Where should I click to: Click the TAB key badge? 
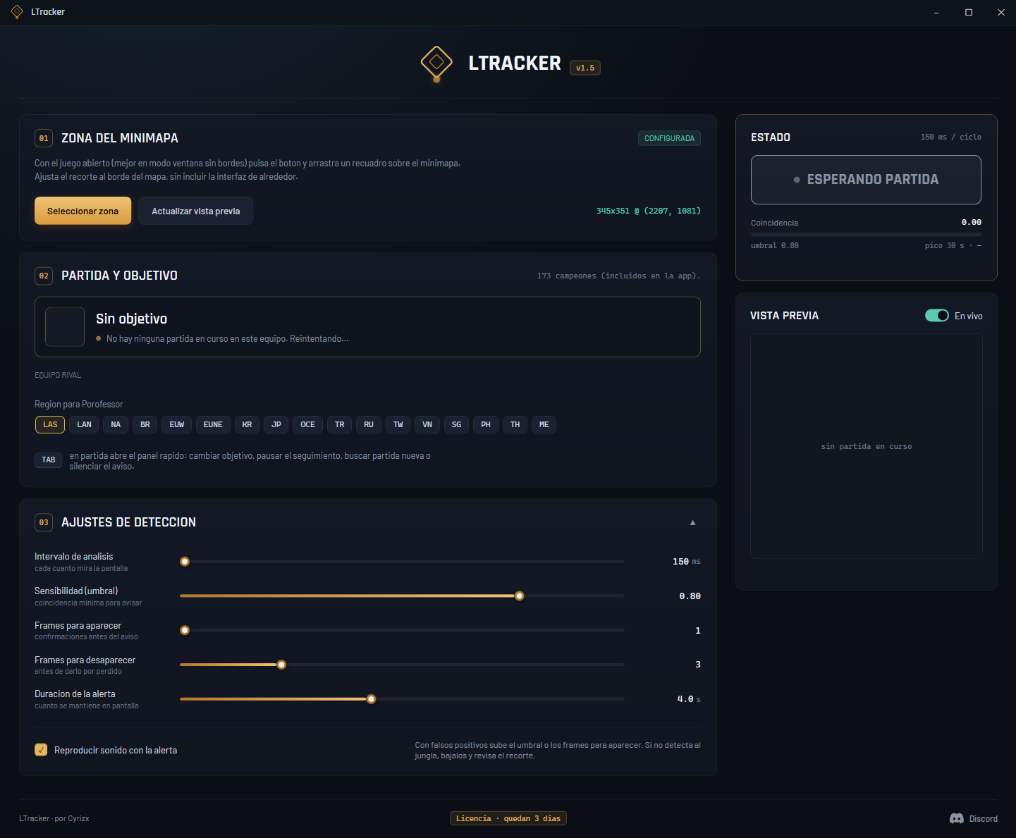49,460
